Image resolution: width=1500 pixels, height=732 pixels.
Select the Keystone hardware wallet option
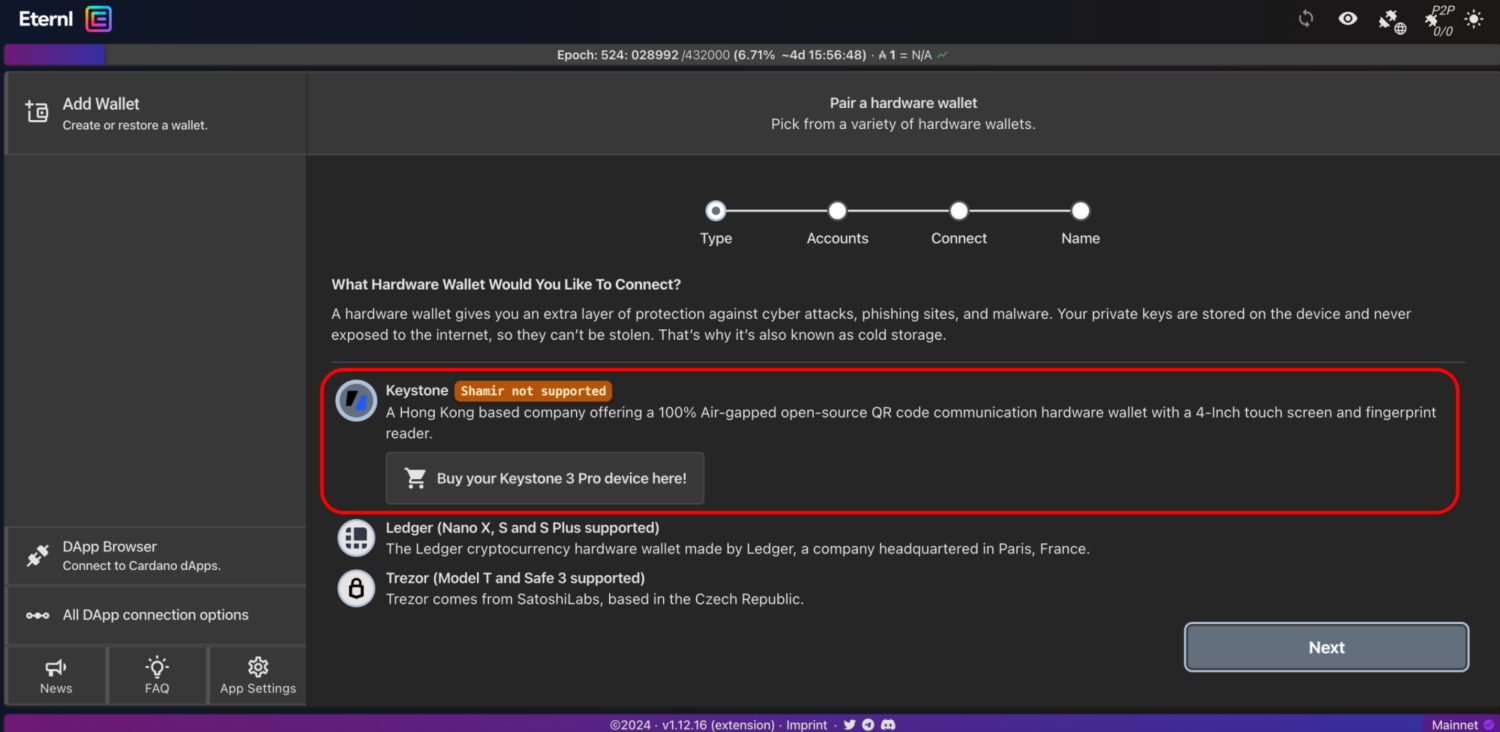point(417,391)
